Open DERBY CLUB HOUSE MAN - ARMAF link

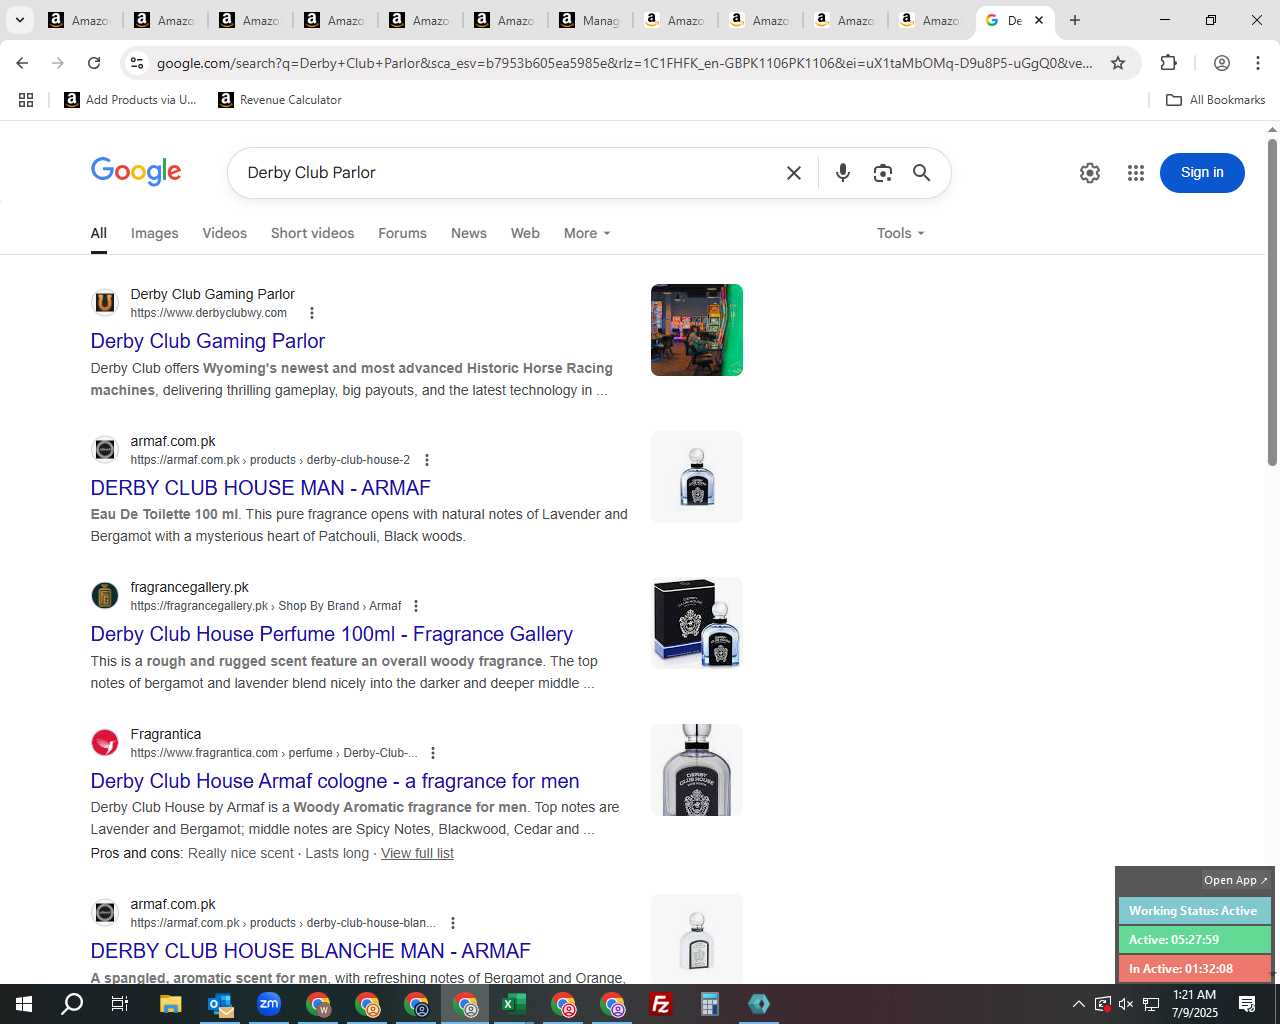(261, 488)
